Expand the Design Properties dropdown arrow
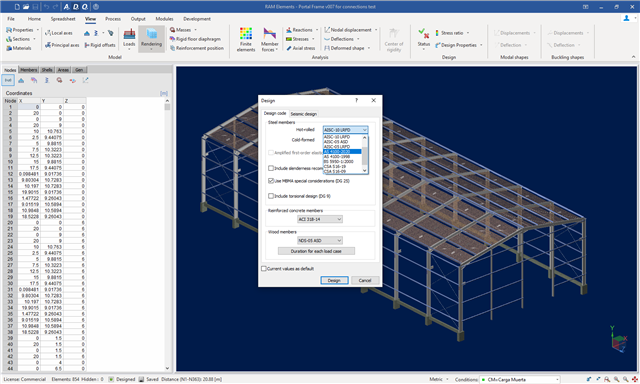 pos(481,45)
